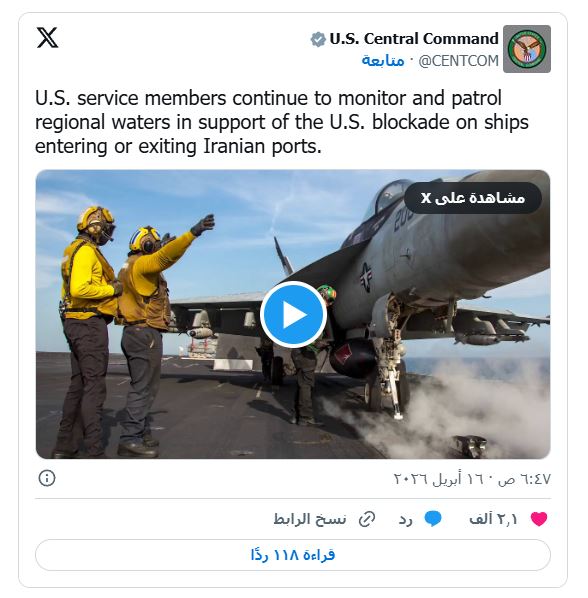Open the @CENTCOM handle link

(458, 61)
